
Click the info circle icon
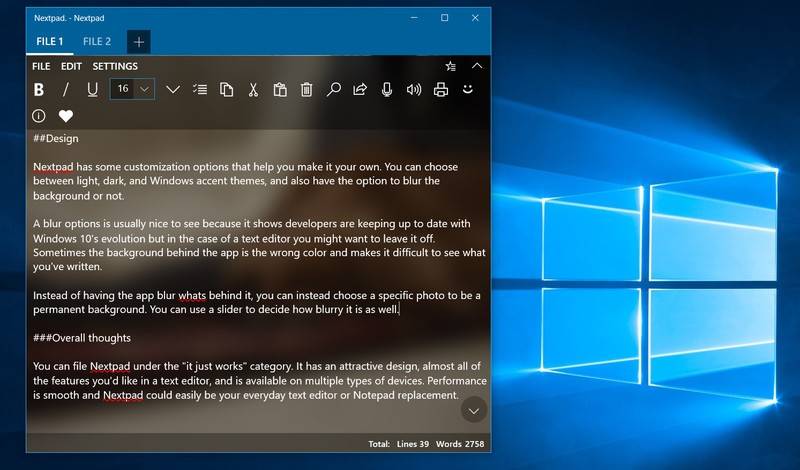39,116
